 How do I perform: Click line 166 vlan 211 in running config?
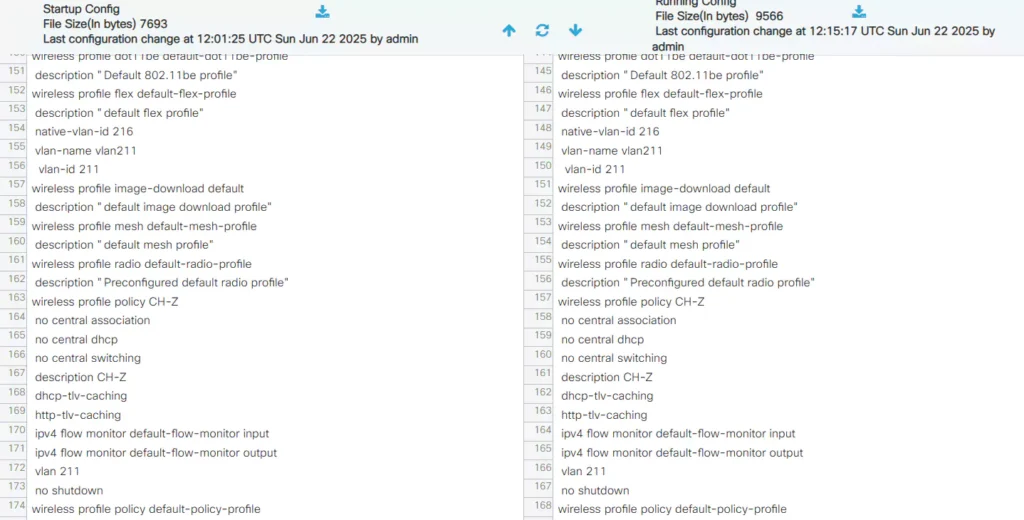click(x=583, y=472)
